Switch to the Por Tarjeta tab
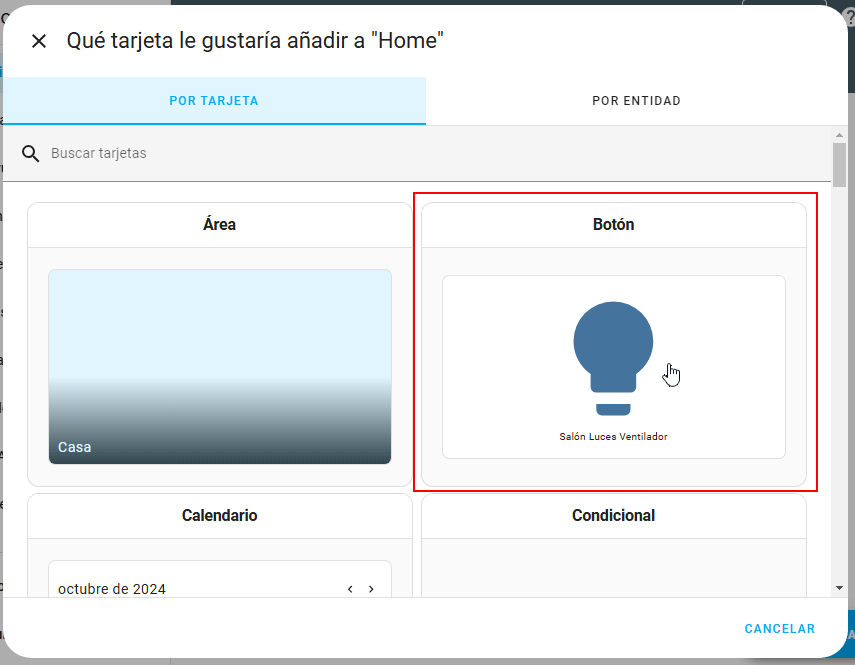The height and width of the screenshot is (665, 855). click(214, 101)
